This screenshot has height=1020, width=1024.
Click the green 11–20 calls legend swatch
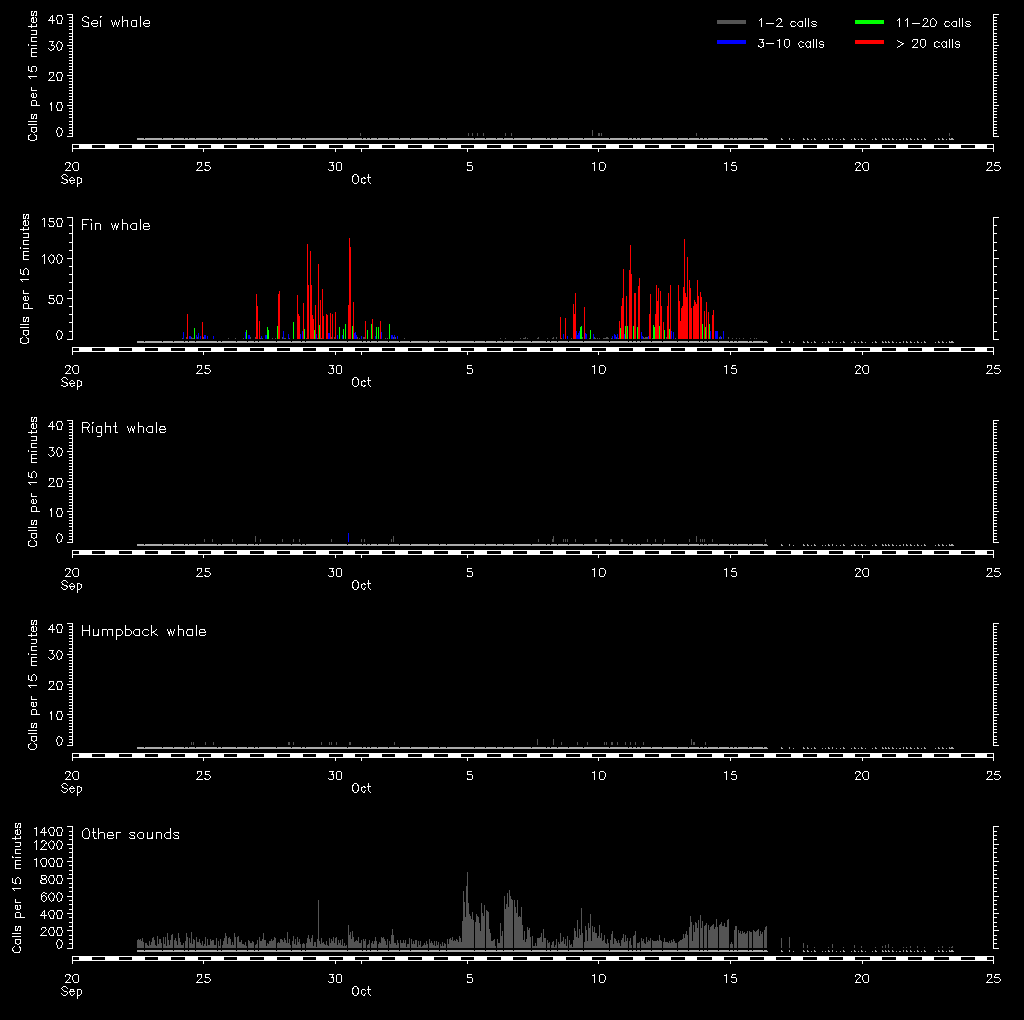[x=869, y=23]
